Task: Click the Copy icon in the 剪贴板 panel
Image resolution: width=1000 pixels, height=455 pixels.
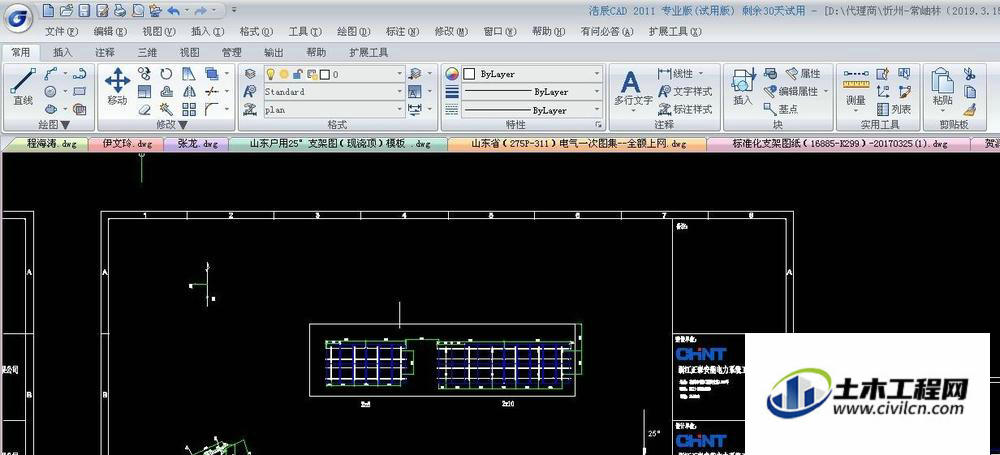Action: click(x=969, y=92)
